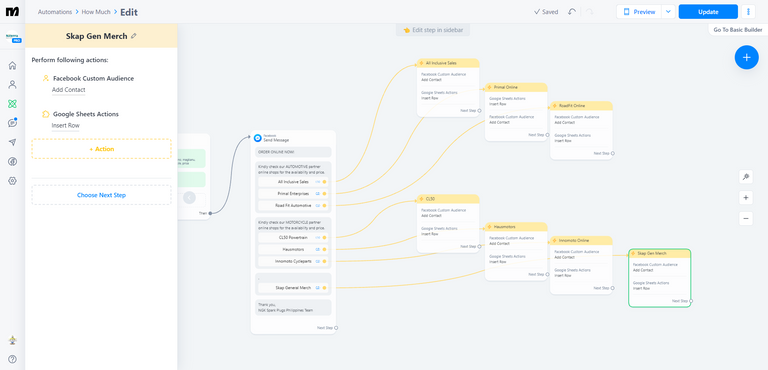Open the Ads dollar-sign icon in the sidebar
Screen dimensions: 768x370
tap(12, 161)
